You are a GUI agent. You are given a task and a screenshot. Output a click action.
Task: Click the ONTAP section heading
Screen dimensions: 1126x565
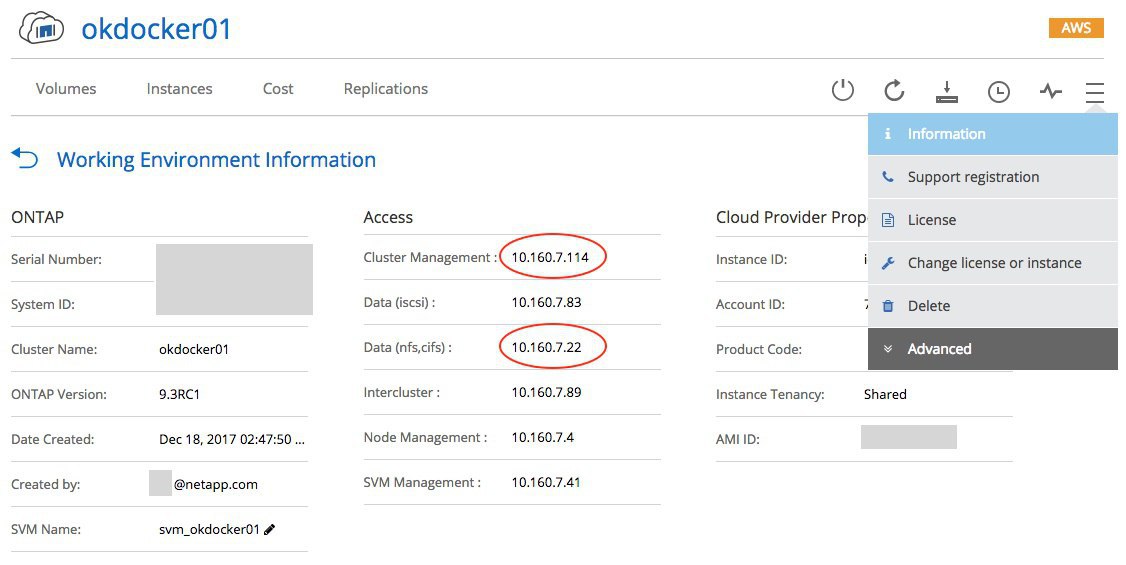[x=37, y=218]
